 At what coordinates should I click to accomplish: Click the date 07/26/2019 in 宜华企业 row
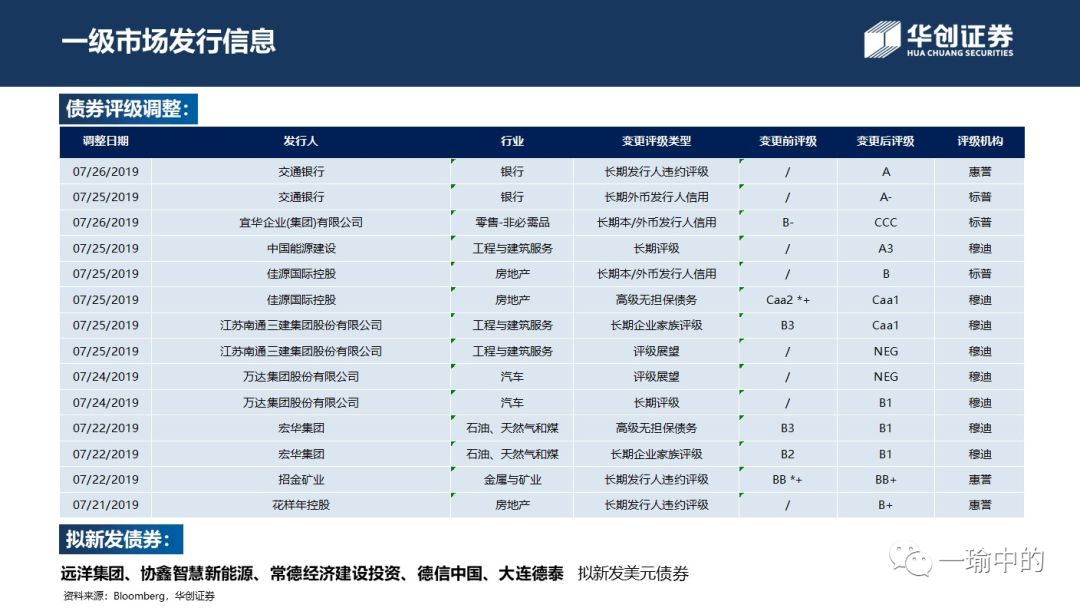point(105,222)
